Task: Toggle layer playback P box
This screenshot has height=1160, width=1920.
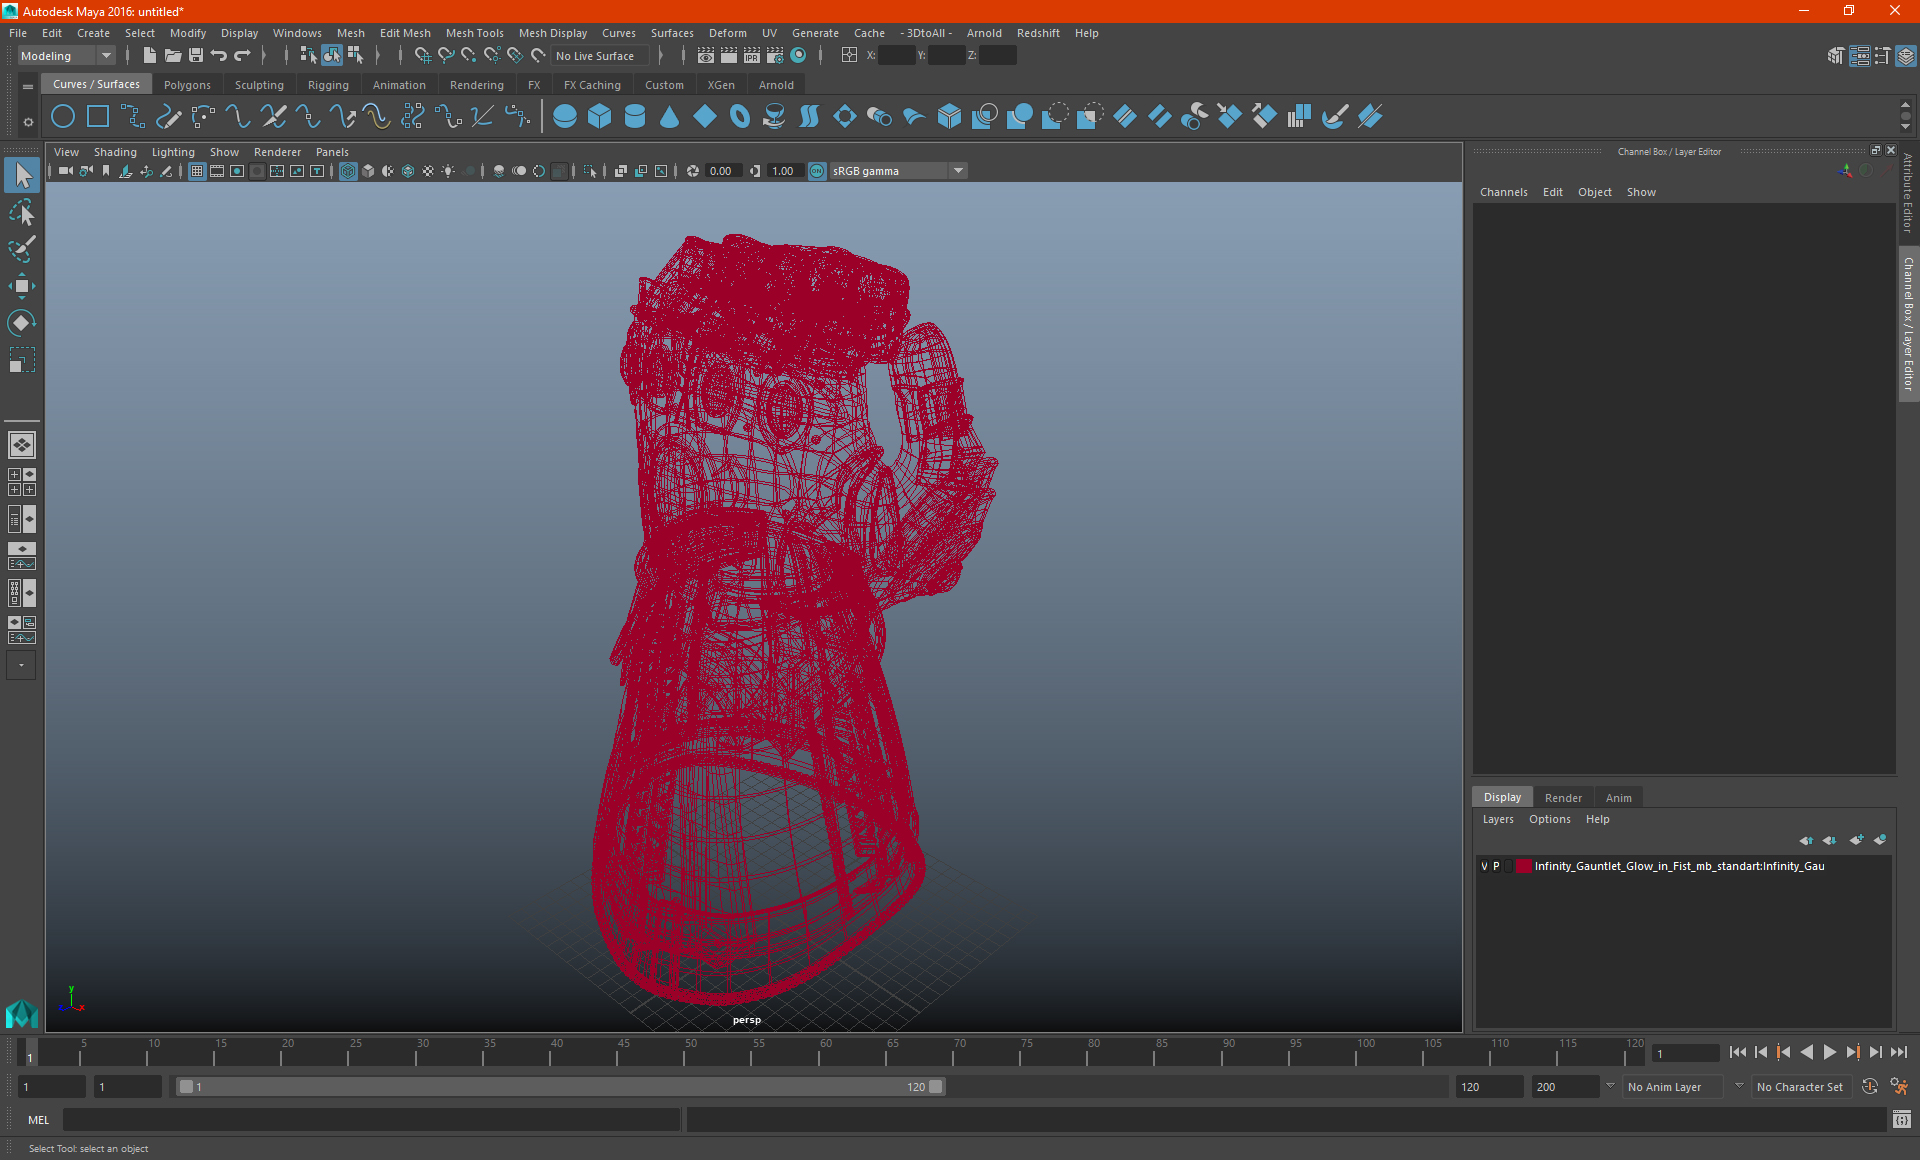Action: [x=1496, y=867]
